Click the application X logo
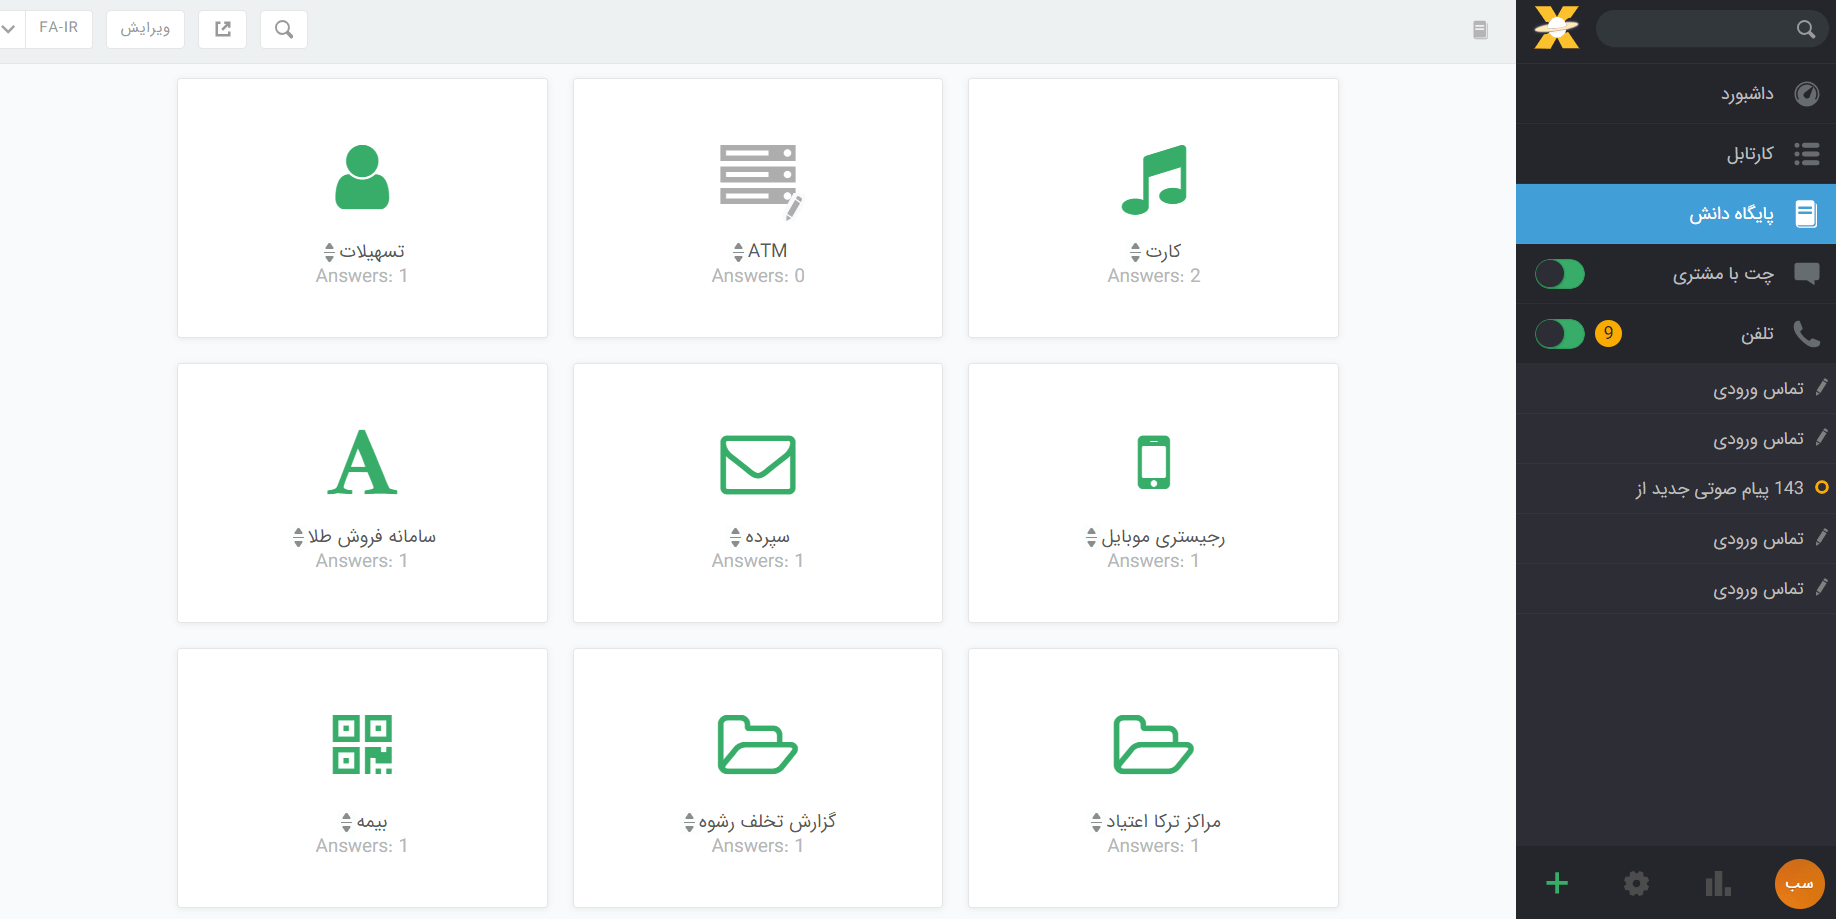1836x919 pixels. [x=1557, y=27]
